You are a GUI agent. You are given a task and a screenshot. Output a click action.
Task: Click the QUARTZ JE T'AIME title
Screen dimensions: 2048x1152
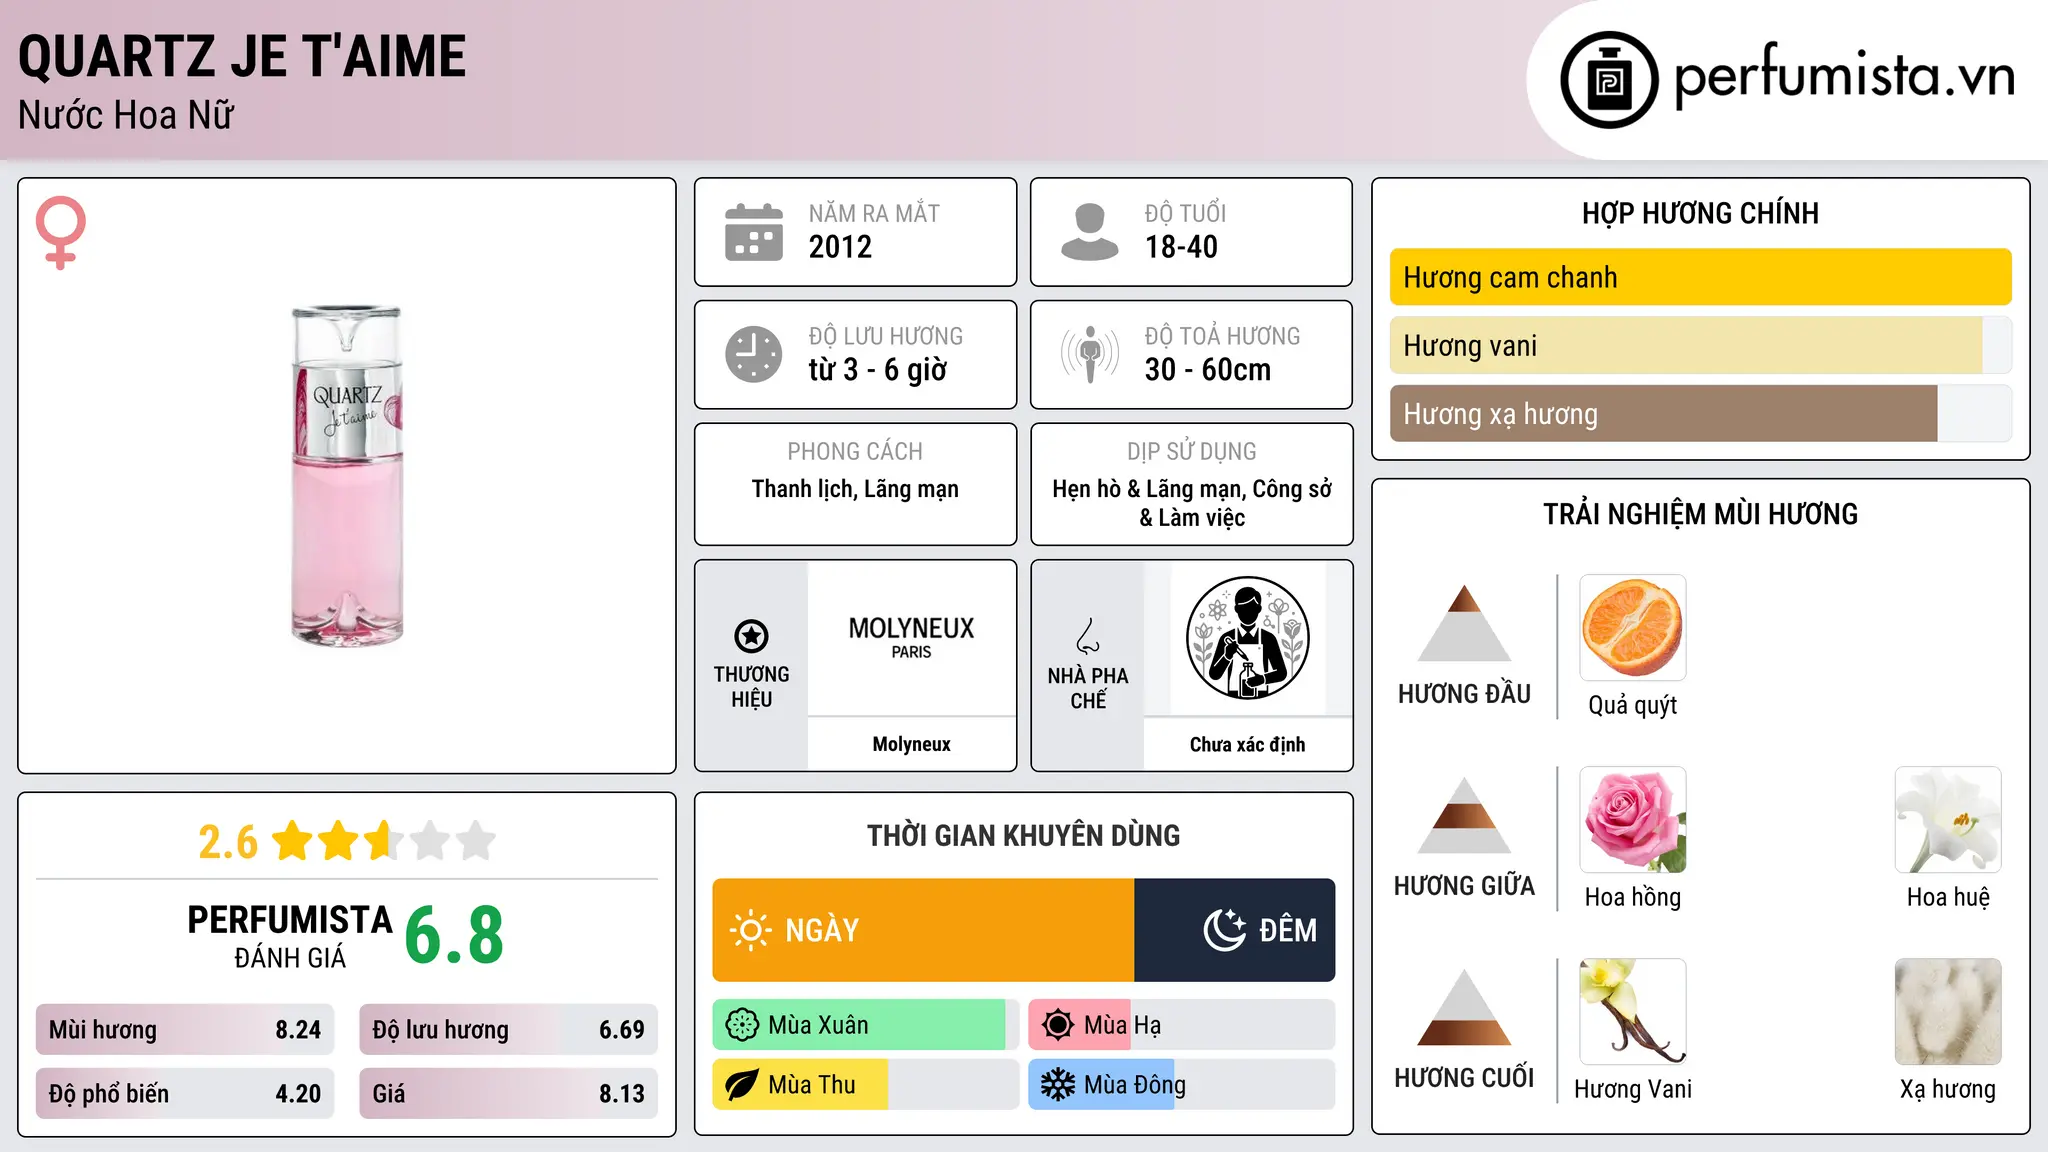pyautogui.click(x=242, y=56)
